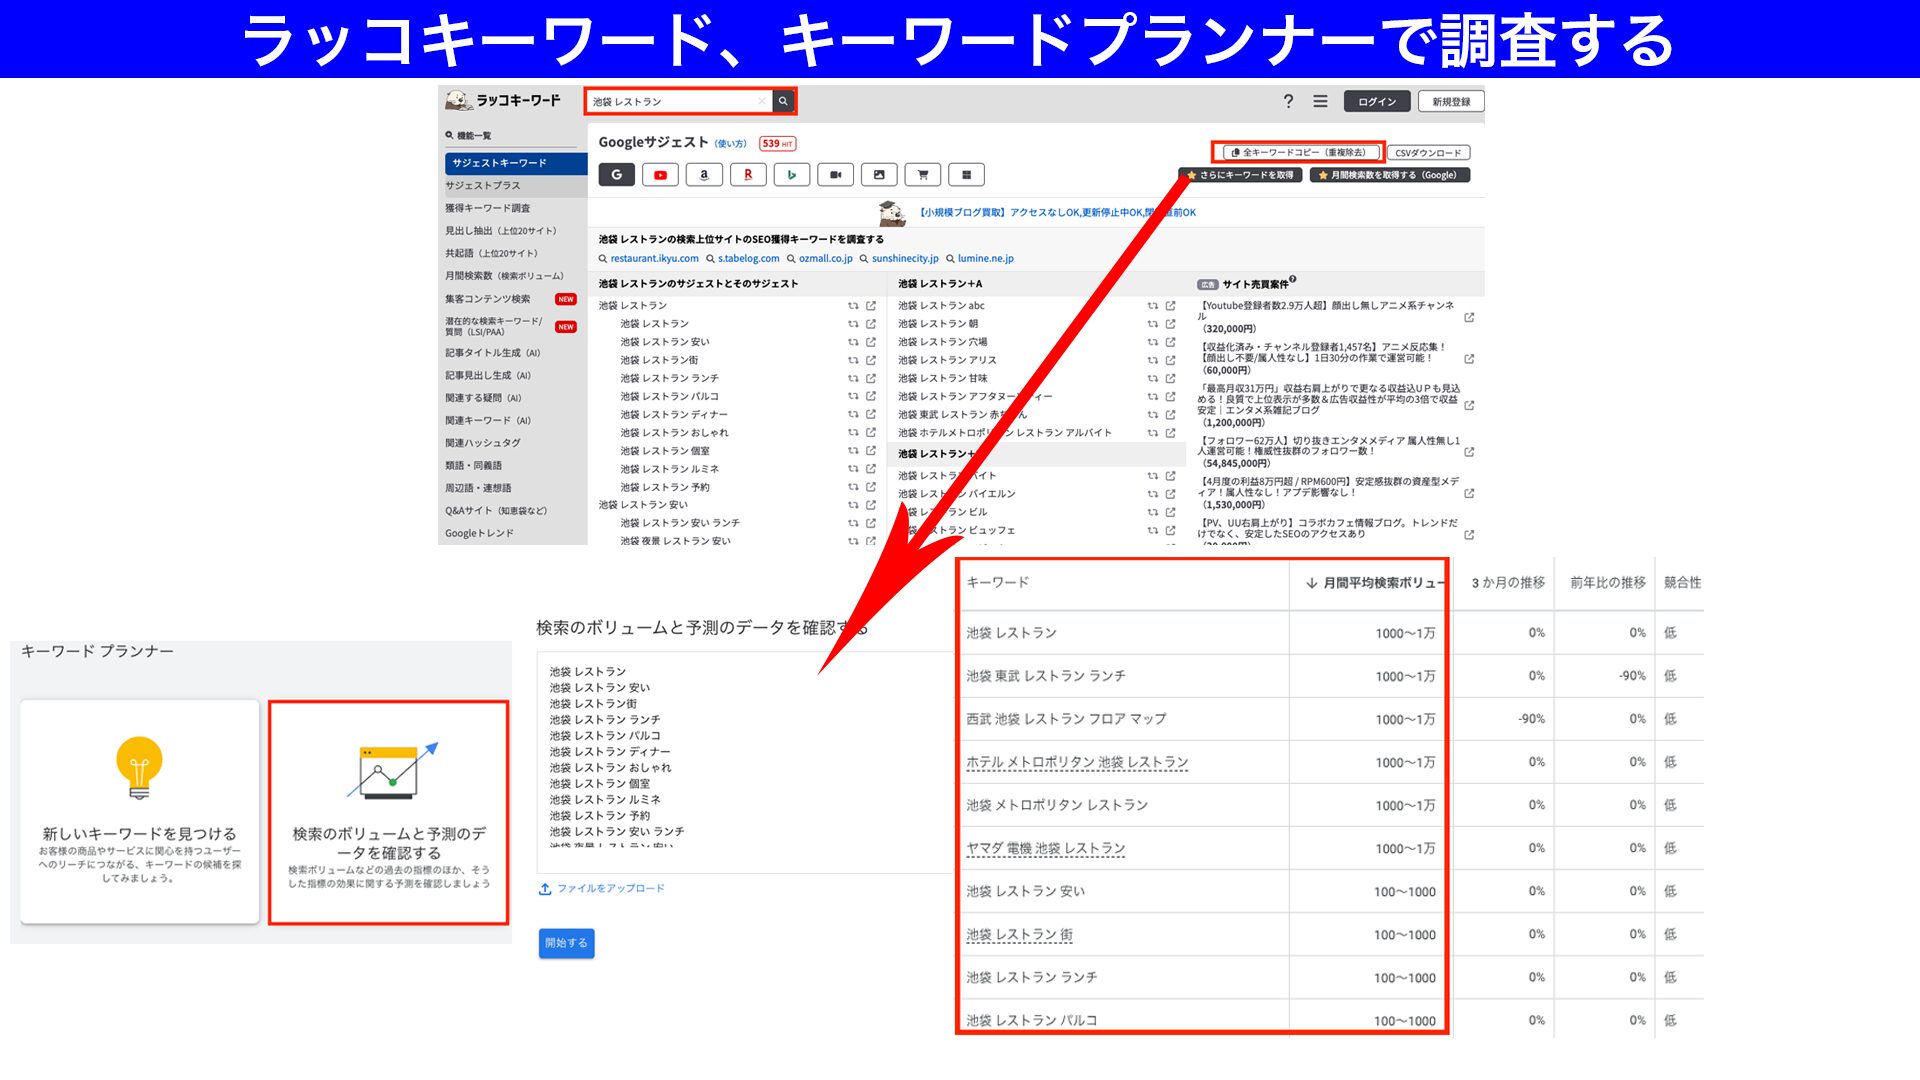This screenshot has height=1080, width=1920.
Task: Click the ログイン button
Action: click(1376, 102)
